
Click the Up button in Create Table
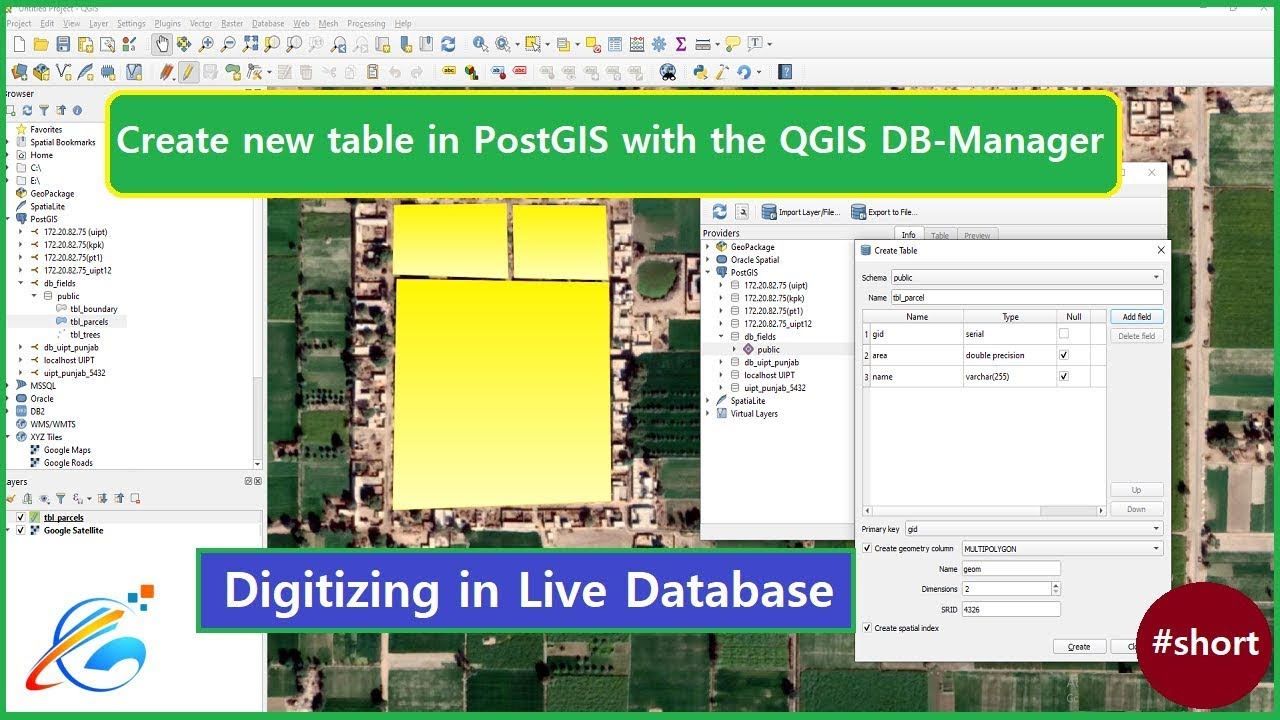click(x=1137, y=490)
